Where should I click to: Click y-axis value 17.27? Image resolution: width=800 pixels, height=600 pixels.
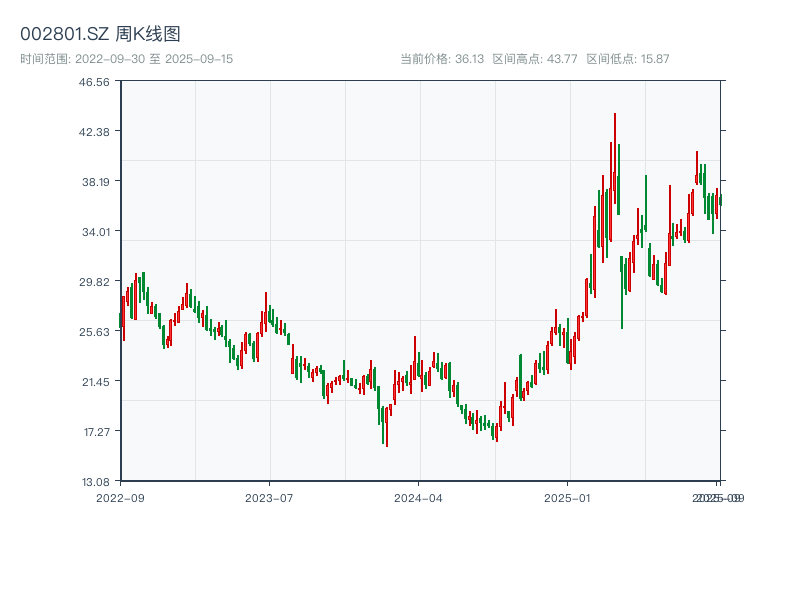(x=97, y=432)
